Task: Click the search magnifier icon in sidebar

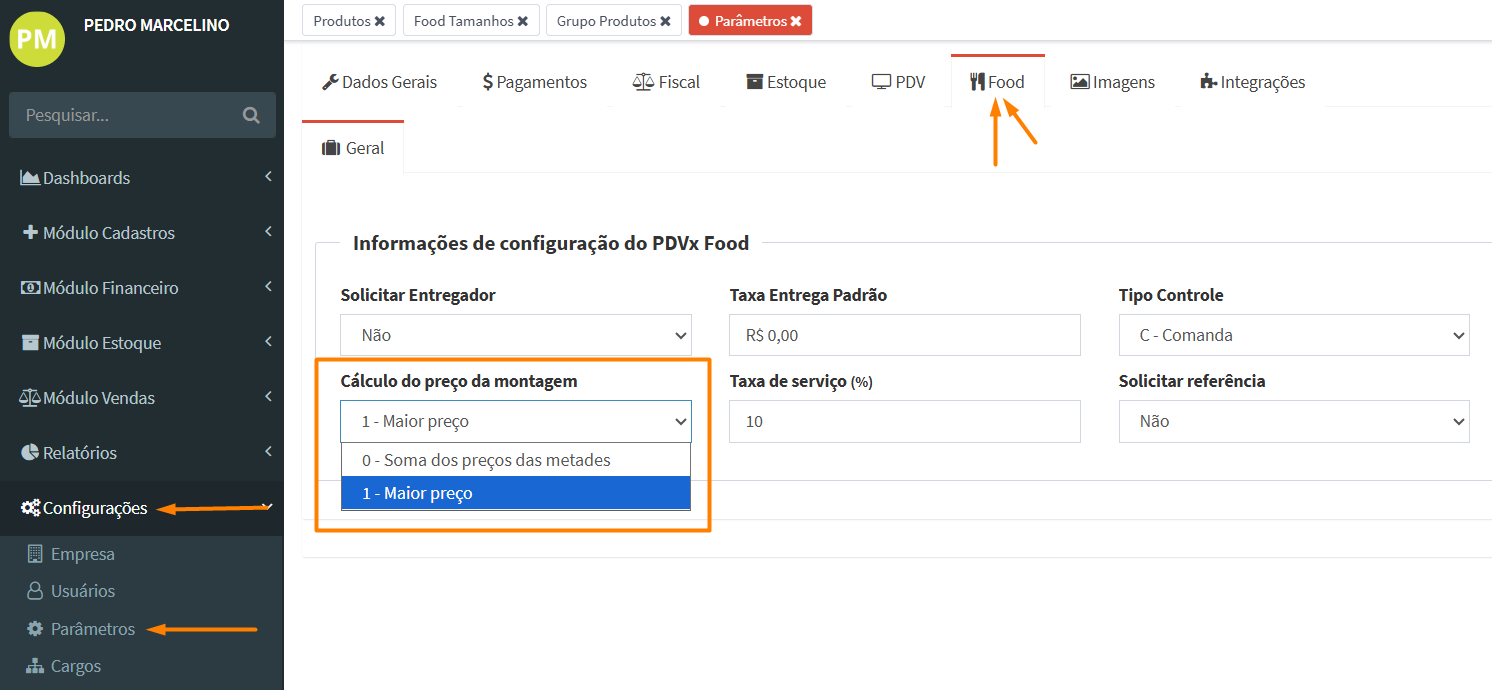Action: coord(251,115)
